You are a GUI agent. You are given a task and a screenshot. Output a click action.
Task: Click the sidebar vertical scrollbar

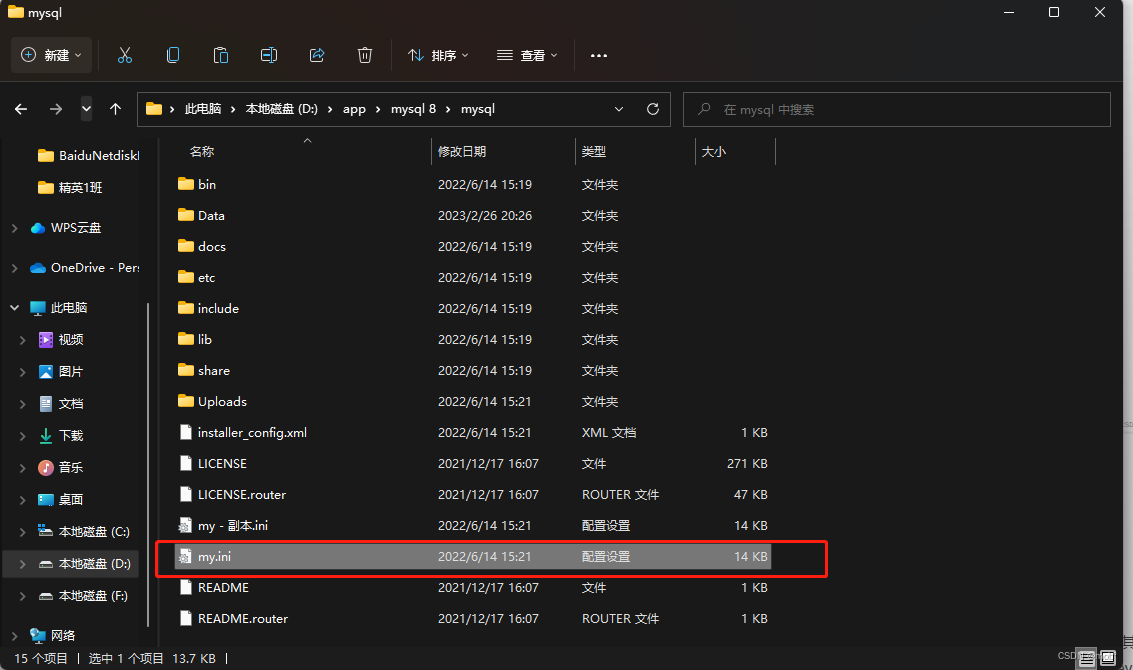point(148,463)
